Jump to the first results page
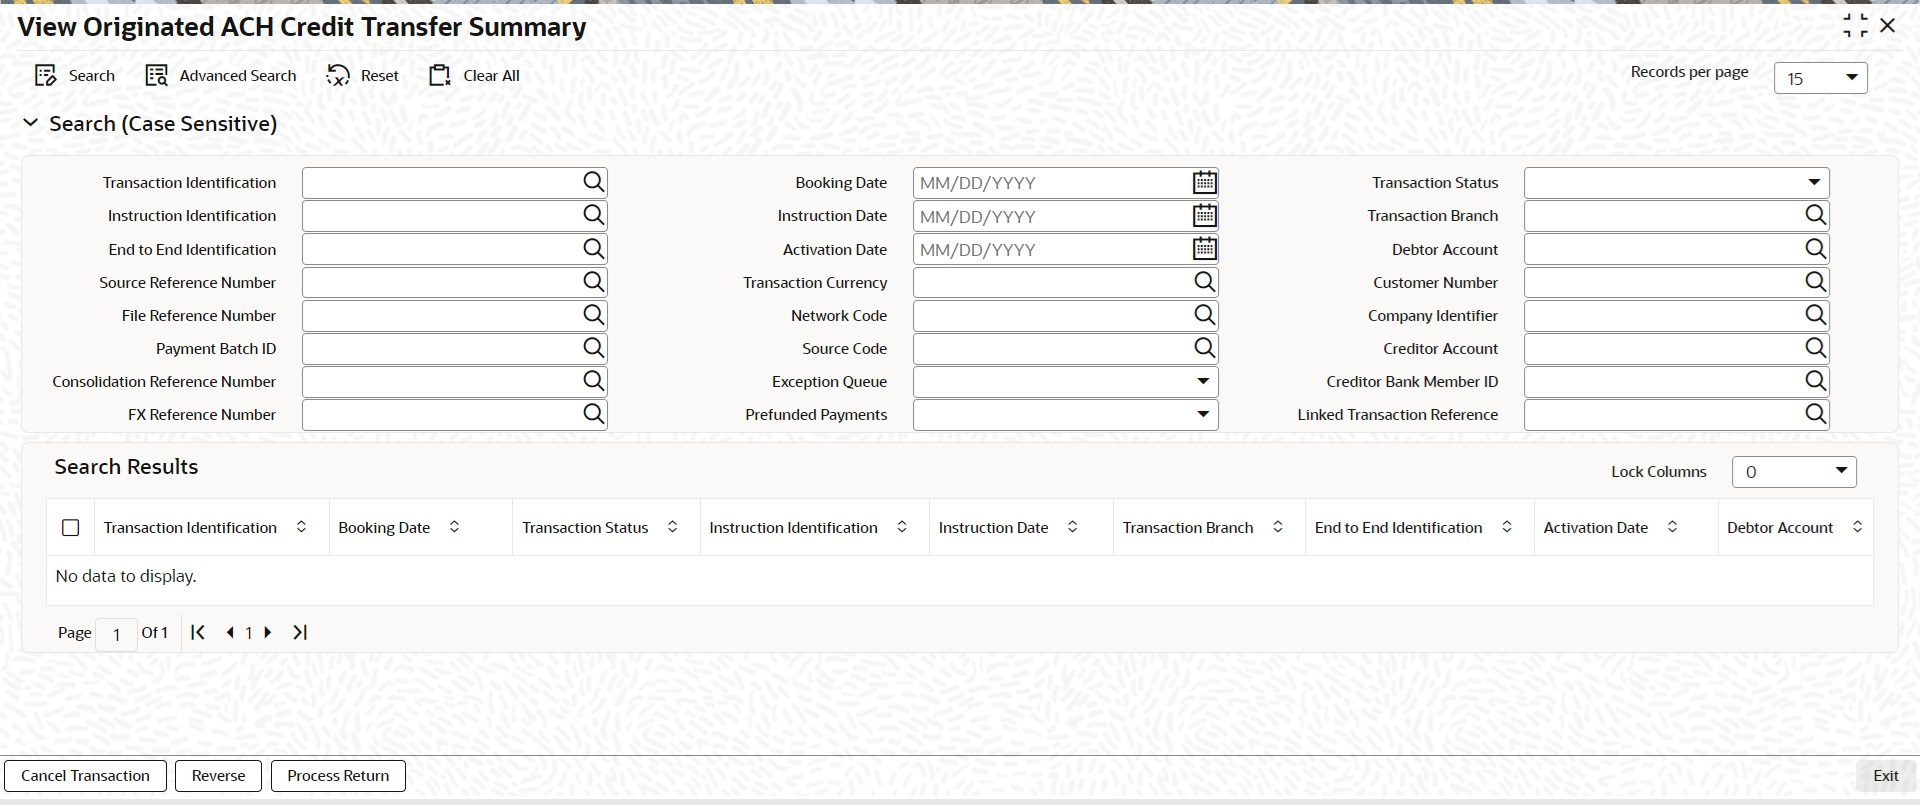 [x=198, y=632]
